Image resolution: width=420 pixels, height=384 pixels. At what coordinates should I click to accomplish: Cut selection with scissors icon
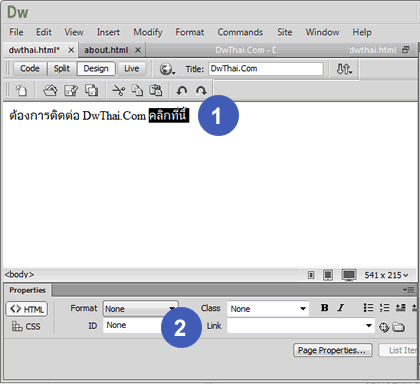[119, 90]
